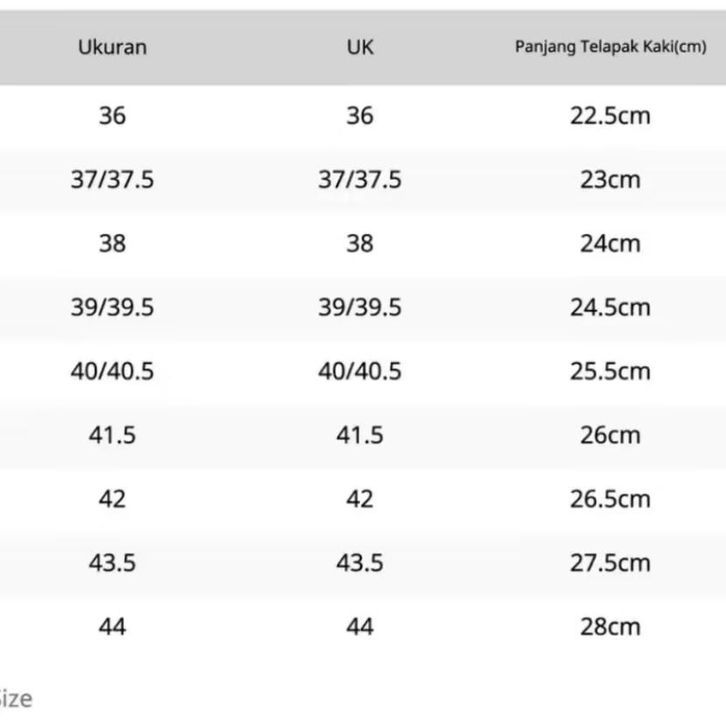
Task: Click the UK column header
Action: pos(360,47)
